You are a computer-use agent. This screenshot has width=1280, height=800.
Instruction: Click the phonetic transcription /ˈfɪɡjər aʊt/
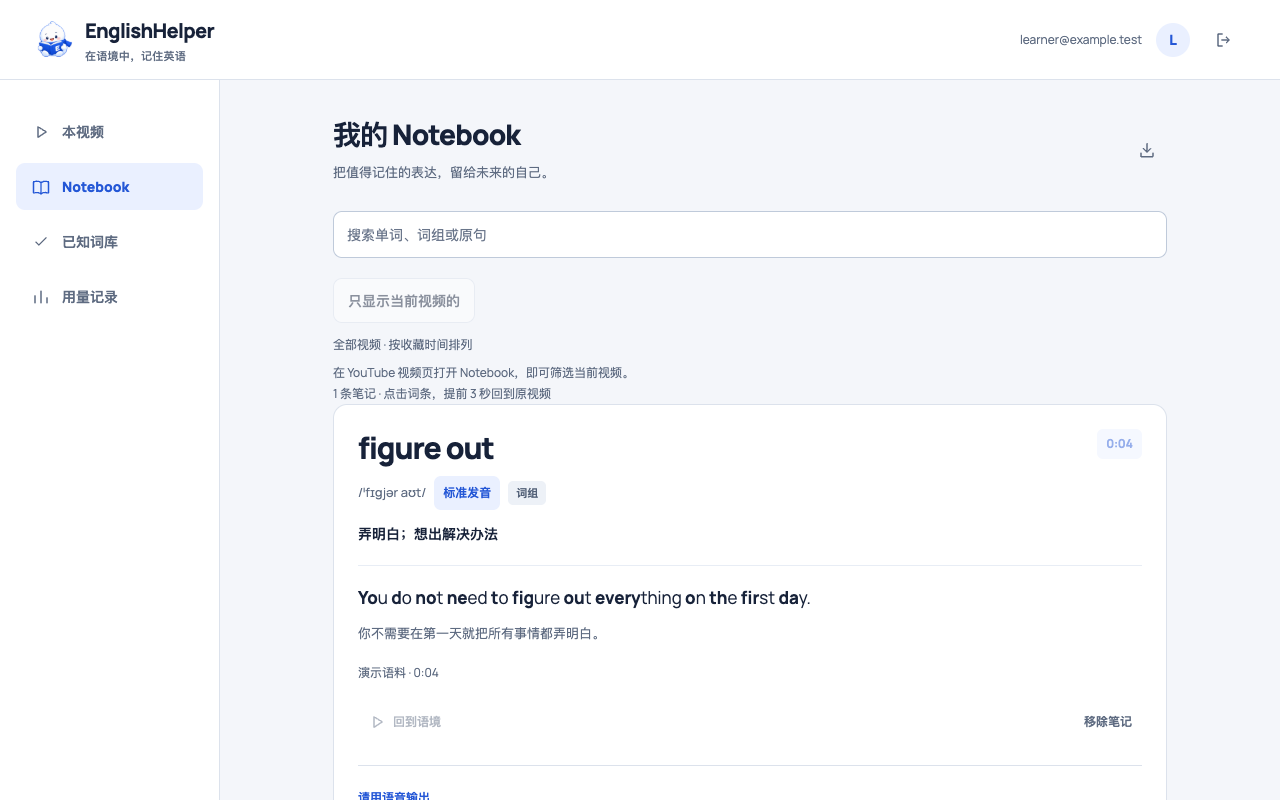[392, 493]
